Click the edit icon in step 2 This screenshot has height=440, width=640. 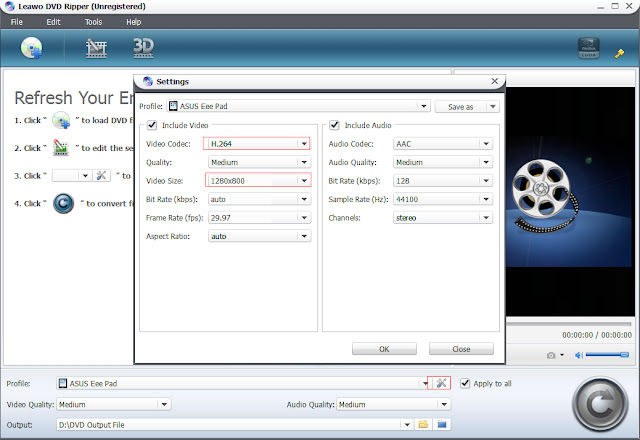coord(61,148)
